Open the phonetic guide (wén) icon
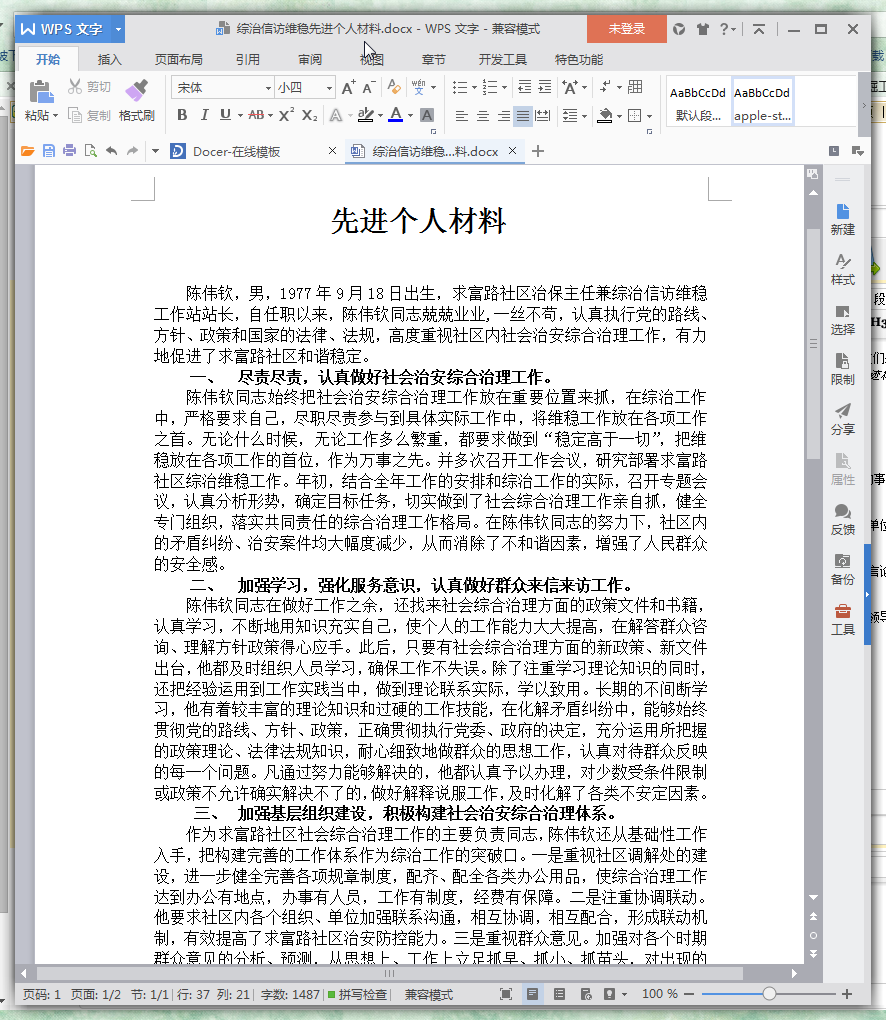The image size is (886, 1020). click(418, 87)
